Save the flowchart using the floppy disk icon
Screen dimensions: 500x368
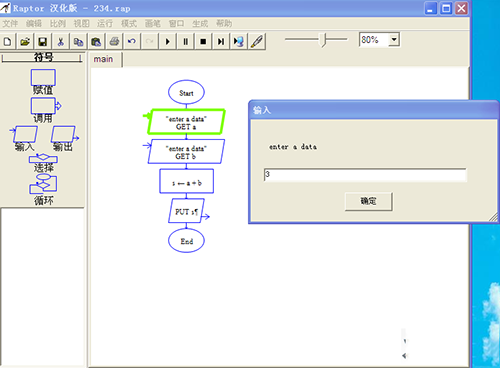click(x=43, y=42)
